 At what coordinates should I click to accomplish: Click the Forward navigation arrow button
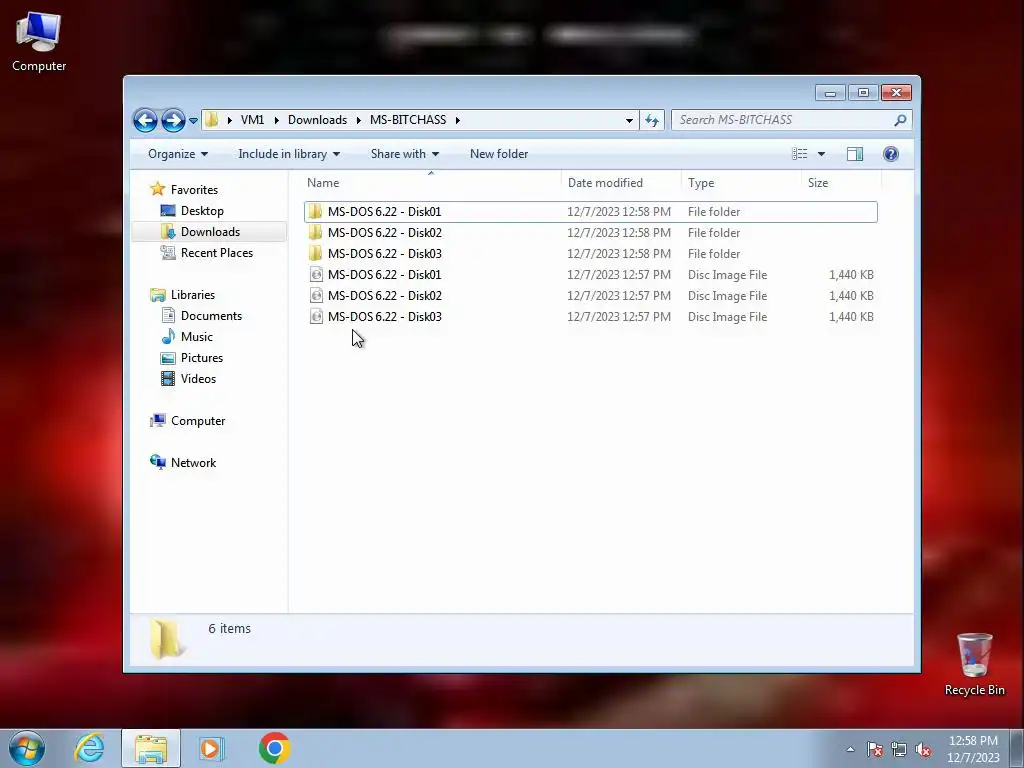coord(173,120)
